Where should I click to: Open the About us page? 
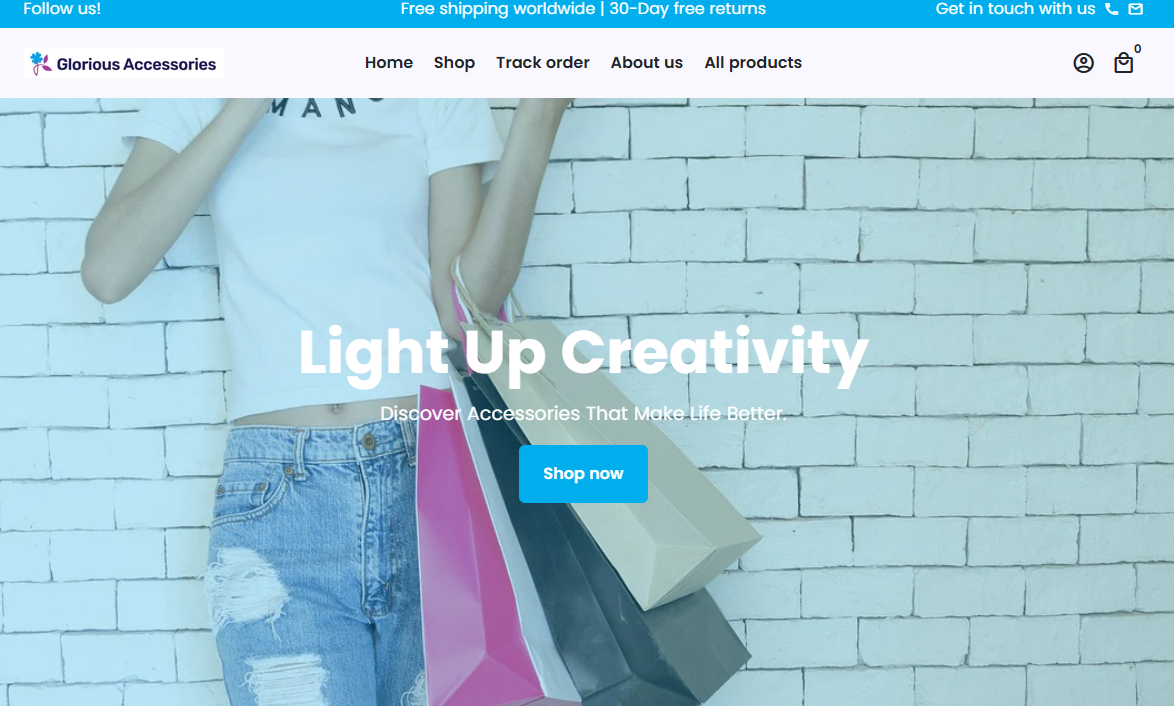tap(647, 63)
